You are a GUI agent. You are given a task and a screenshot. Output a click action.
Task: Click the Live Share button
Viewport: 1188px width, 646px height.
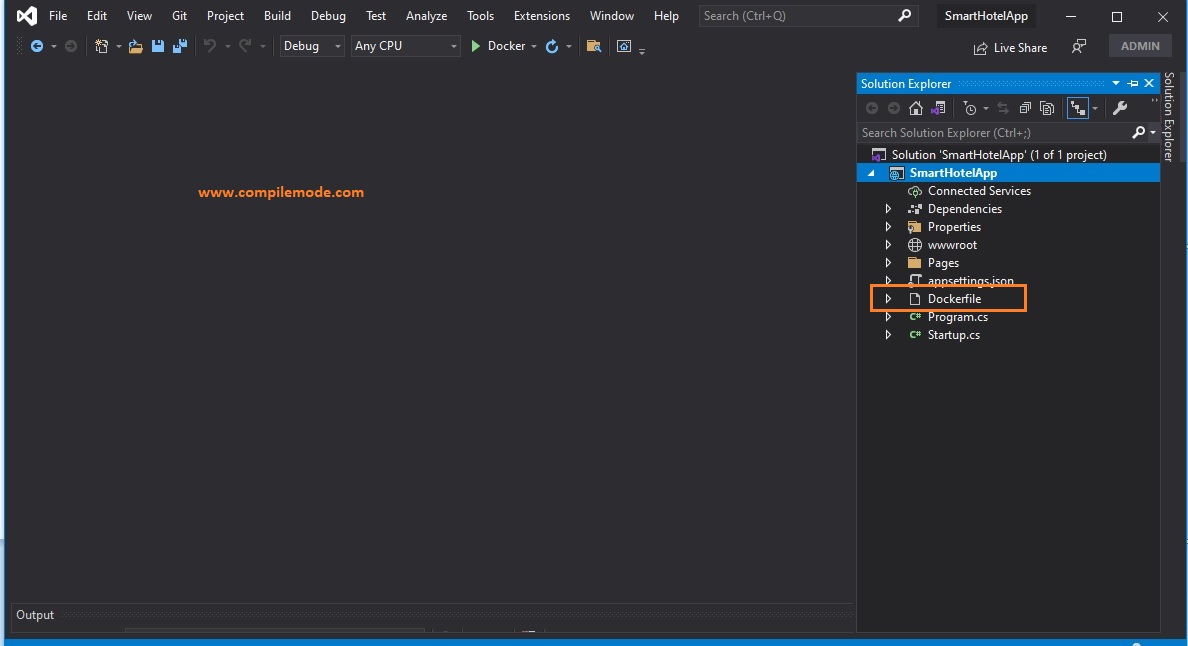(x=1010, y=48)
